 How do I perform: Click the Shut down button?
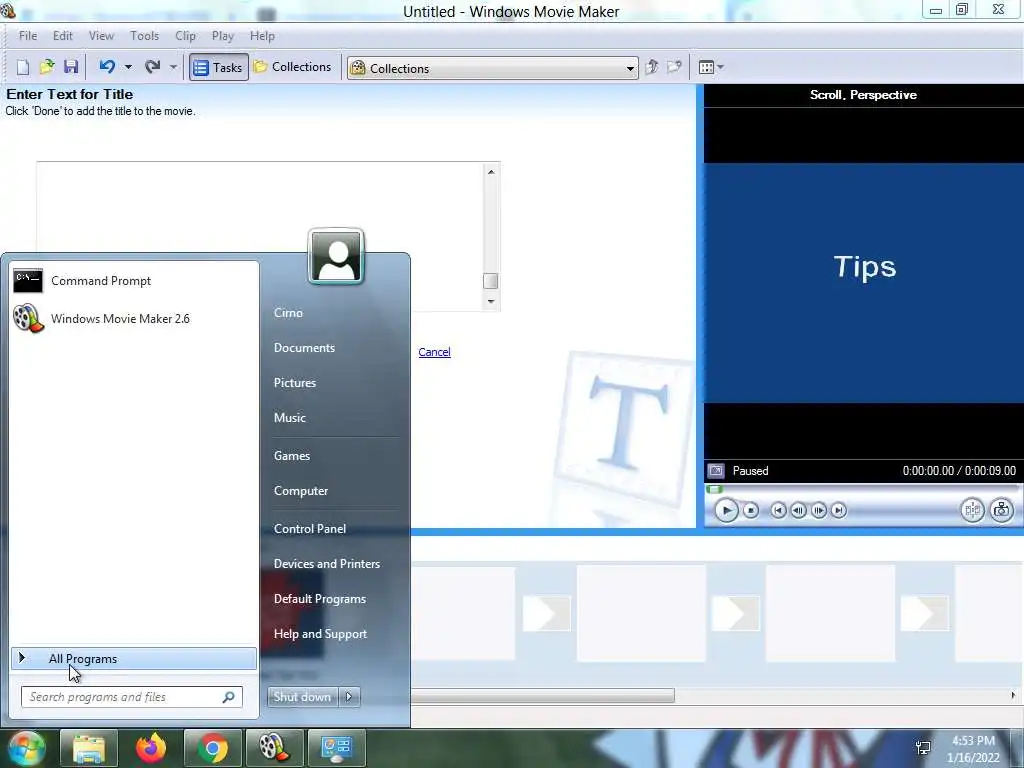click(302, 697)
